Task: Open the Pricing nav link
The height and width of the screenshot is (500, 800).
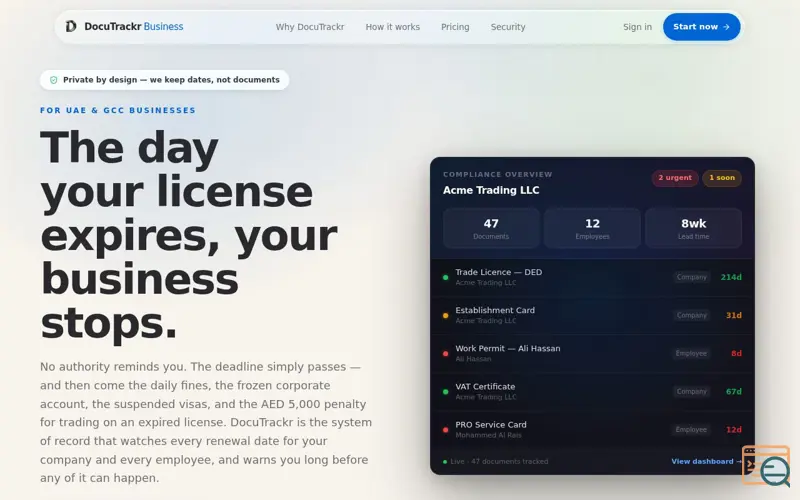Action: [455, 27]
